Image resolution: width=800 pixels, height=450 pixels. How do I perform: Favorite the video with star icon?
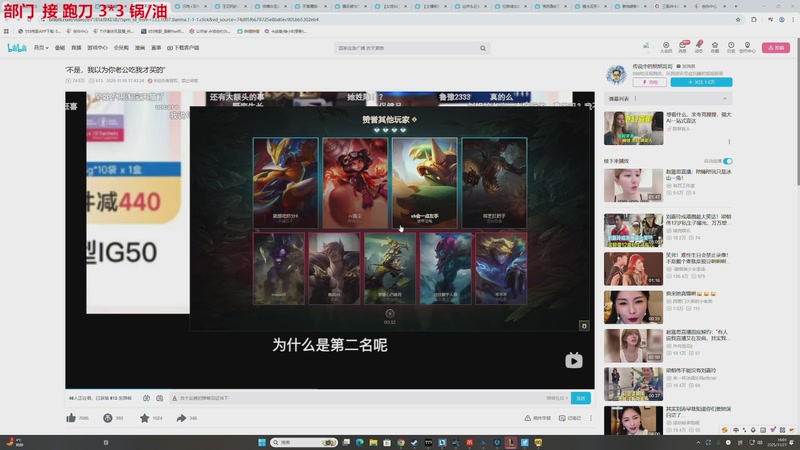tap(144, 418)
